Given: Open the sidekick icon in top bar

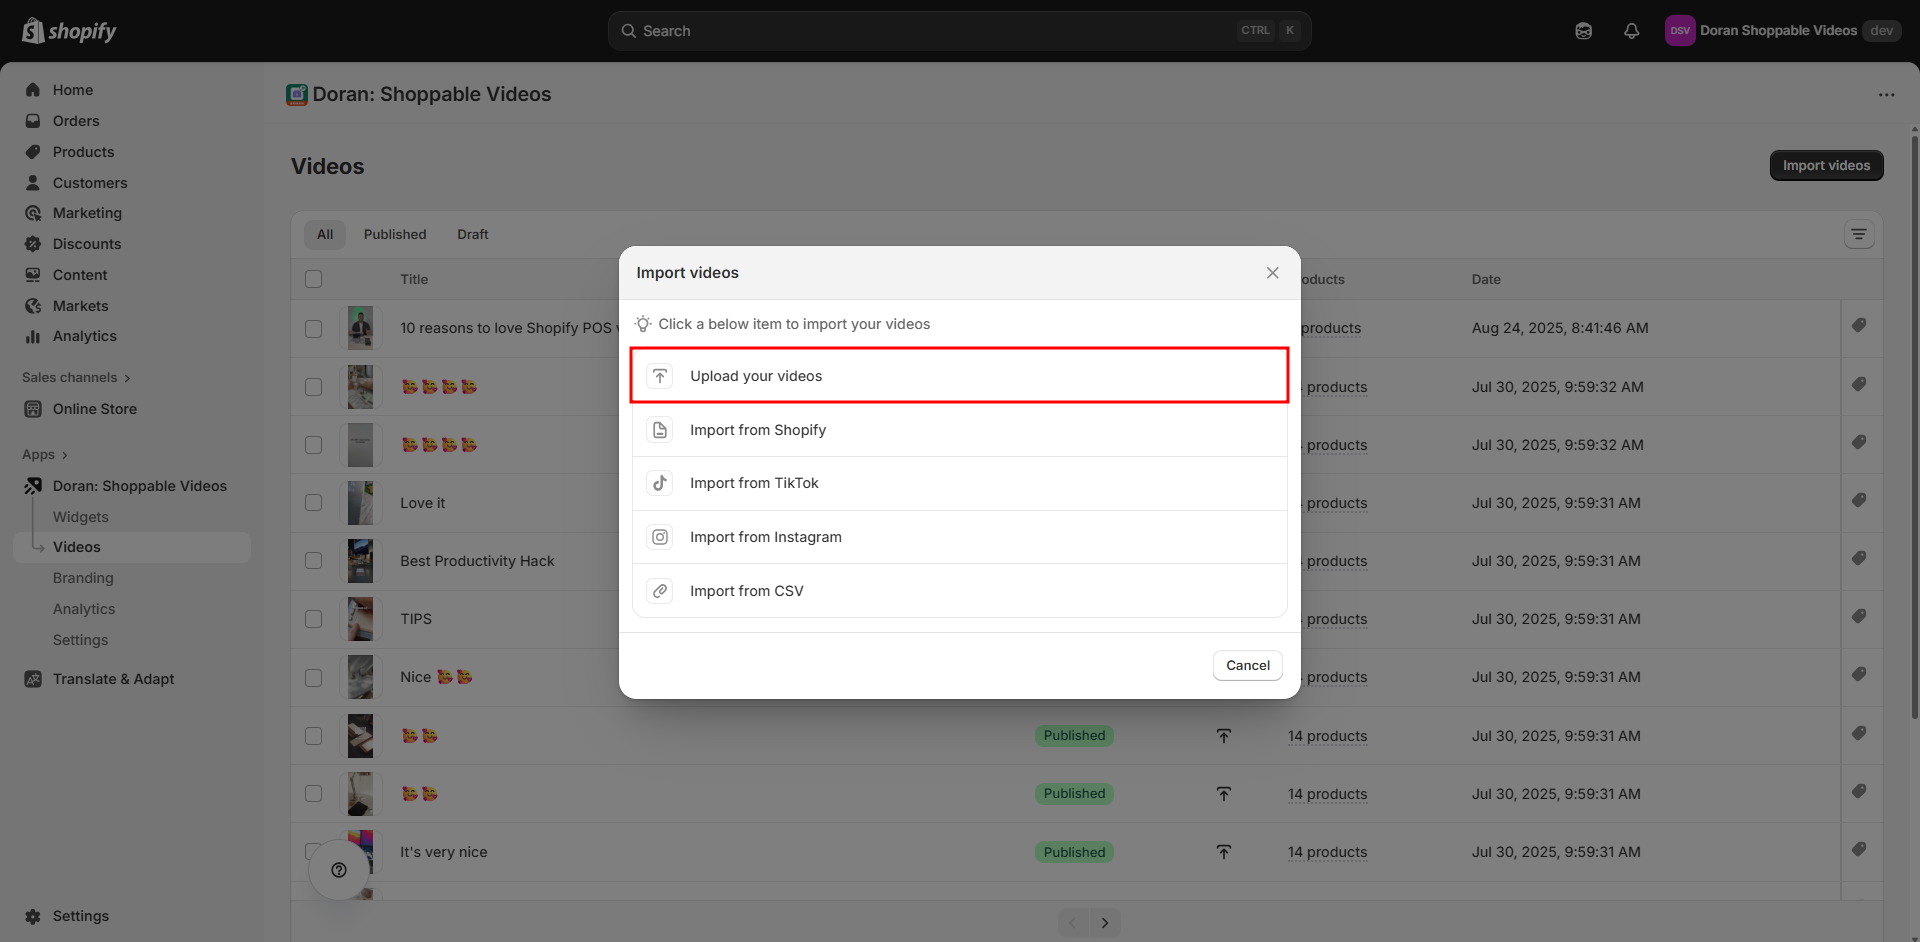Looking at the screenshot, I should click(x=1583, y=31).
